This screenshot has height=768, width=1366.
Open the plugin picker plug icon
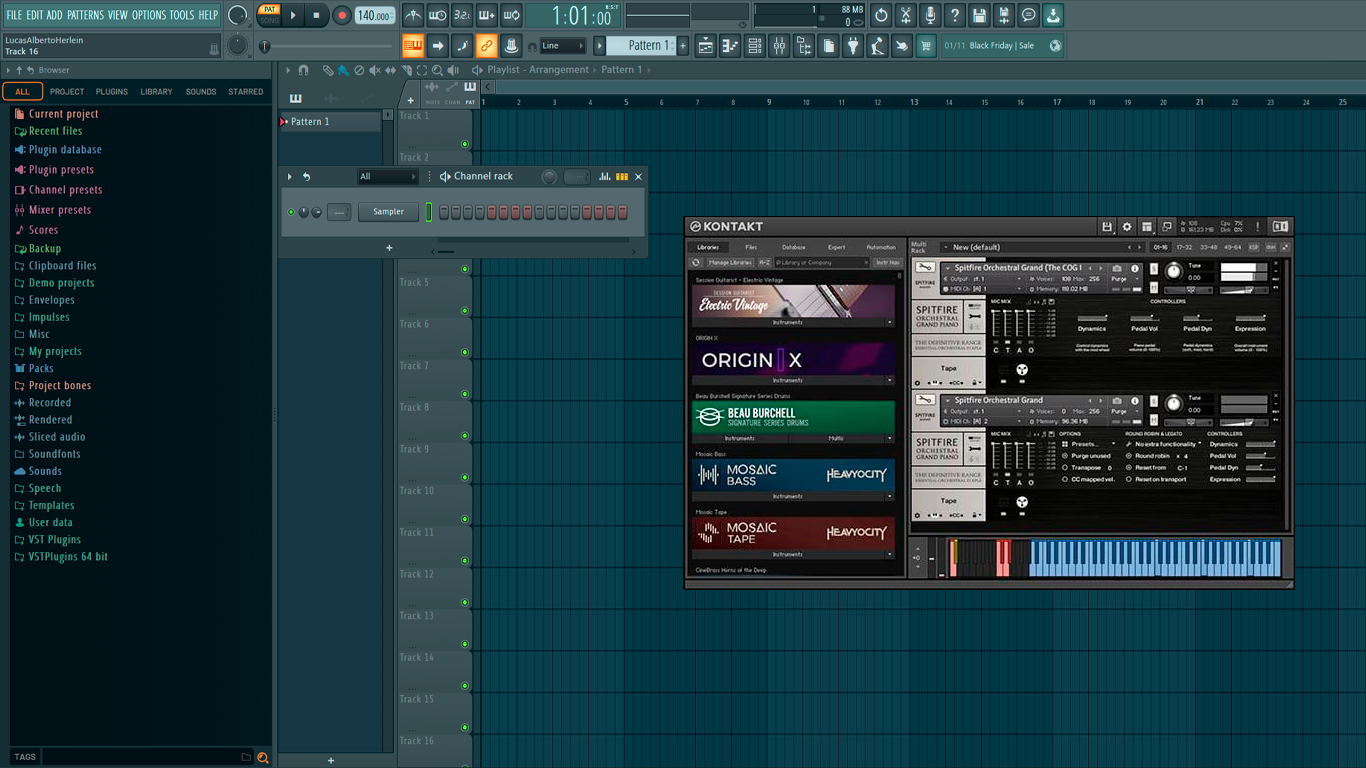[853, 46]
